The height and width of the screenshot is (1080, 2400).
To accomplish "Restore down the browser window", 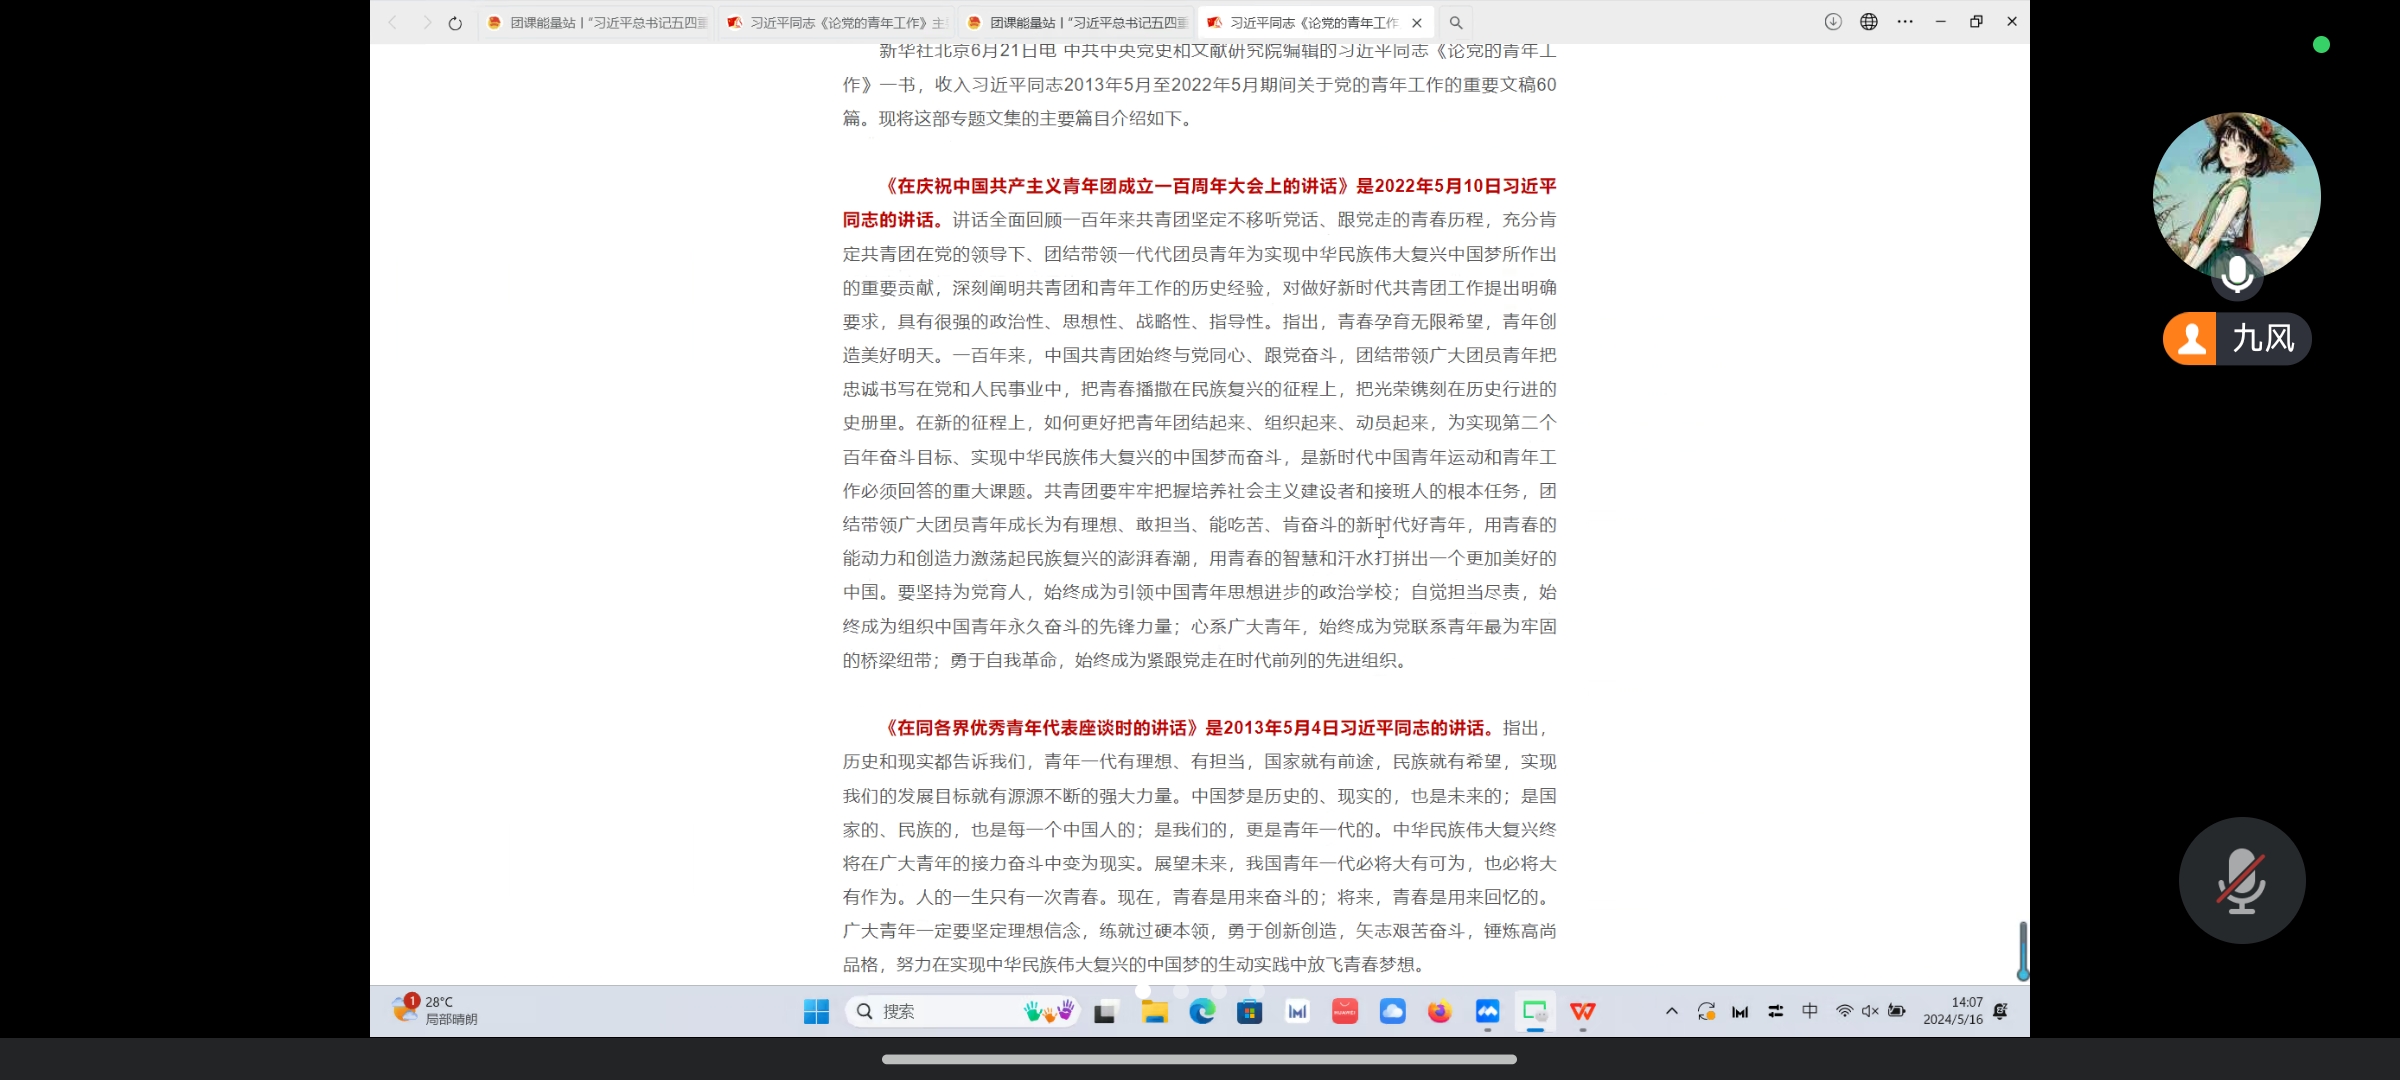I will (1976, 22).
